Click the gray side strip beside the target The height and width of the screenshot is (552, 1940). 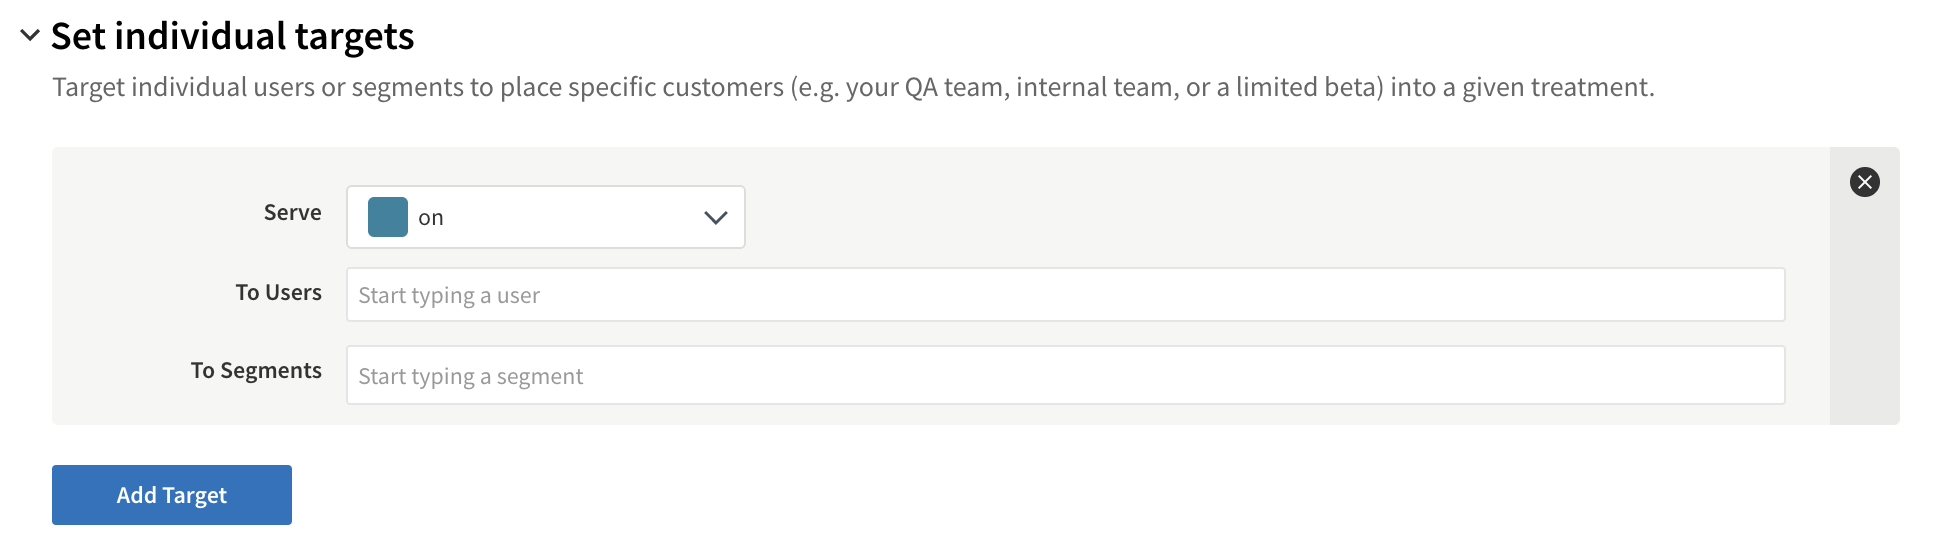tap(1864, 320)
